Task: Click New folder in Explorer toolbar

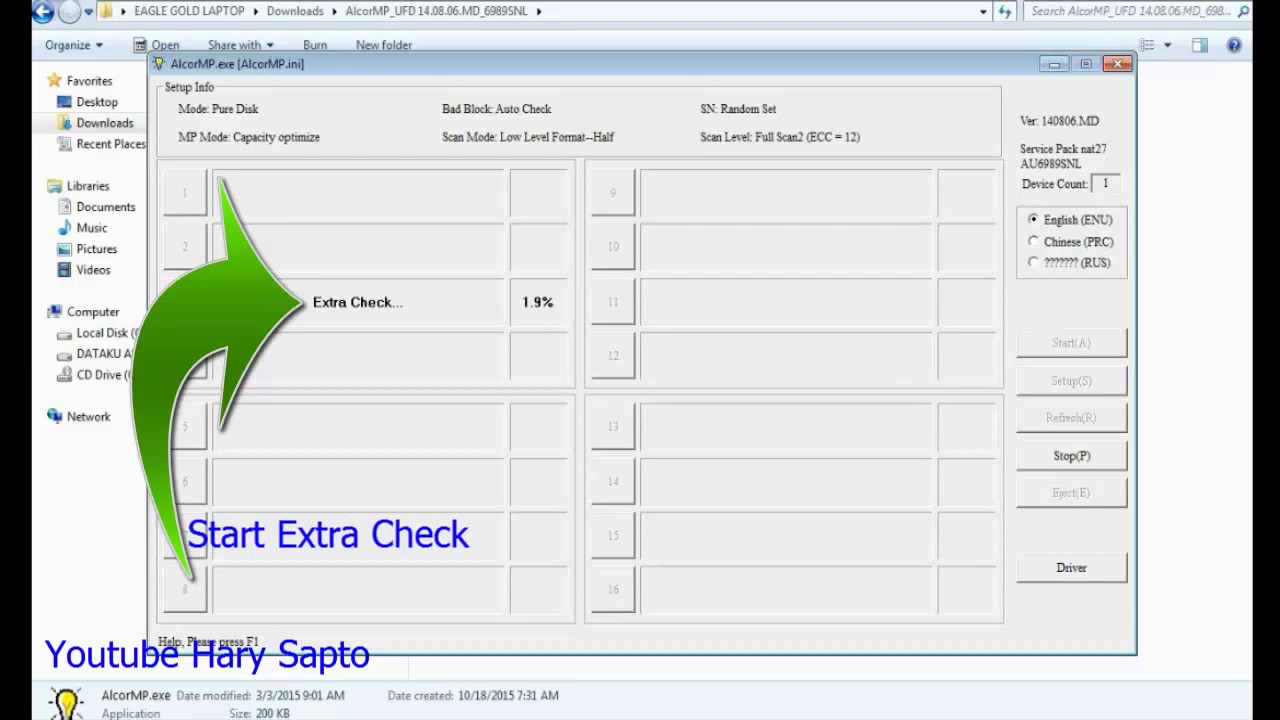Action: coord(384,45)
